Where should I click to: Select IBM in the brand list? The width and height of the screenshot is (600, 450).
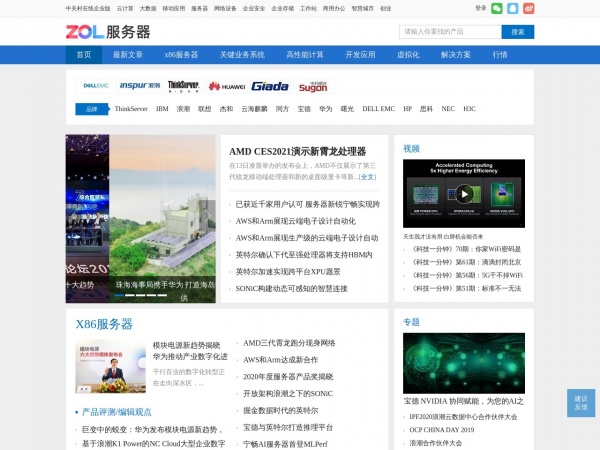(x=162, y=109)
